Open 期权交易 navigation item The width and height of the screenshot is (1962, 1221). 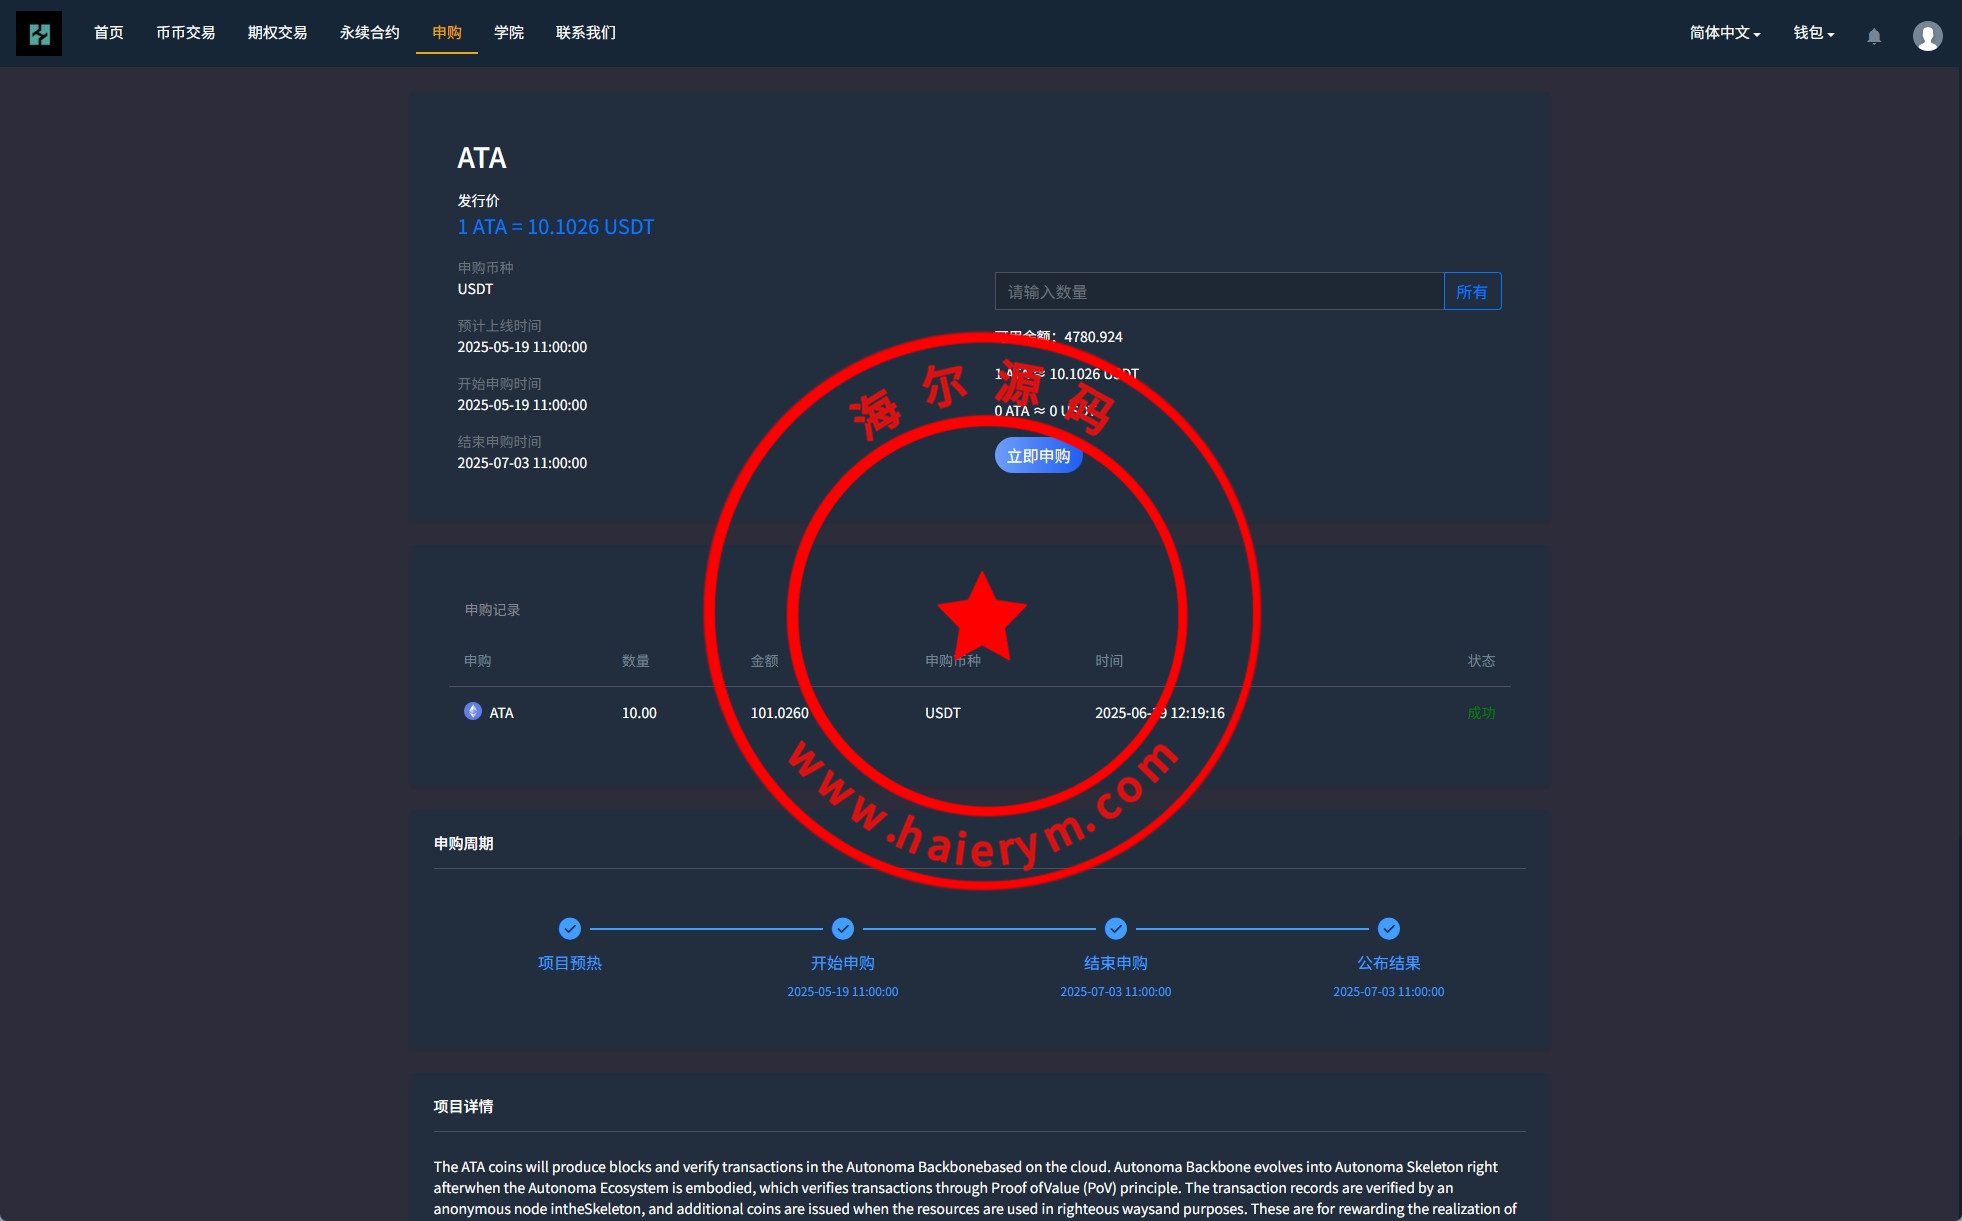[278, 33]
